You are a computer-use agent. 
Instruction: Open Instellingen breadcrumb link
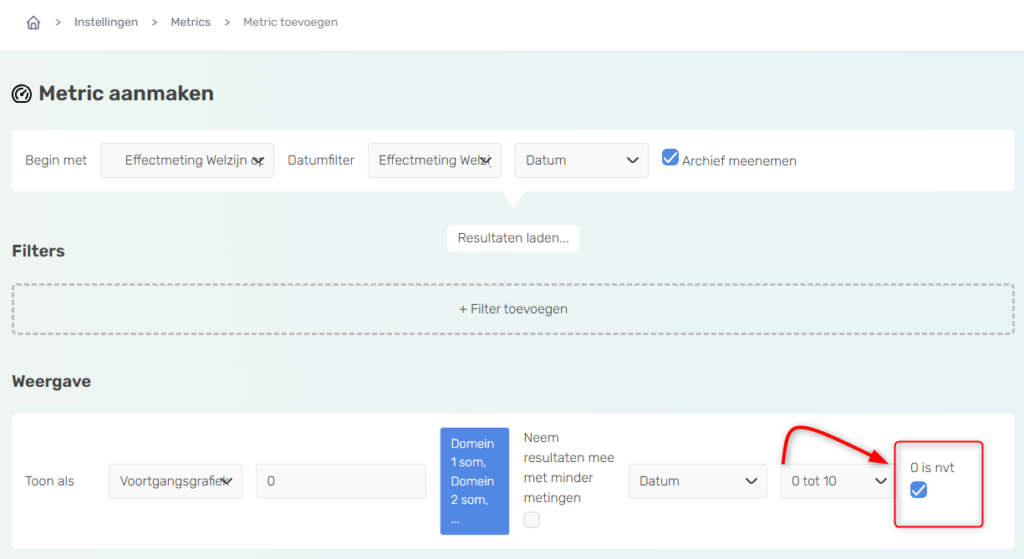click(106, 22)
